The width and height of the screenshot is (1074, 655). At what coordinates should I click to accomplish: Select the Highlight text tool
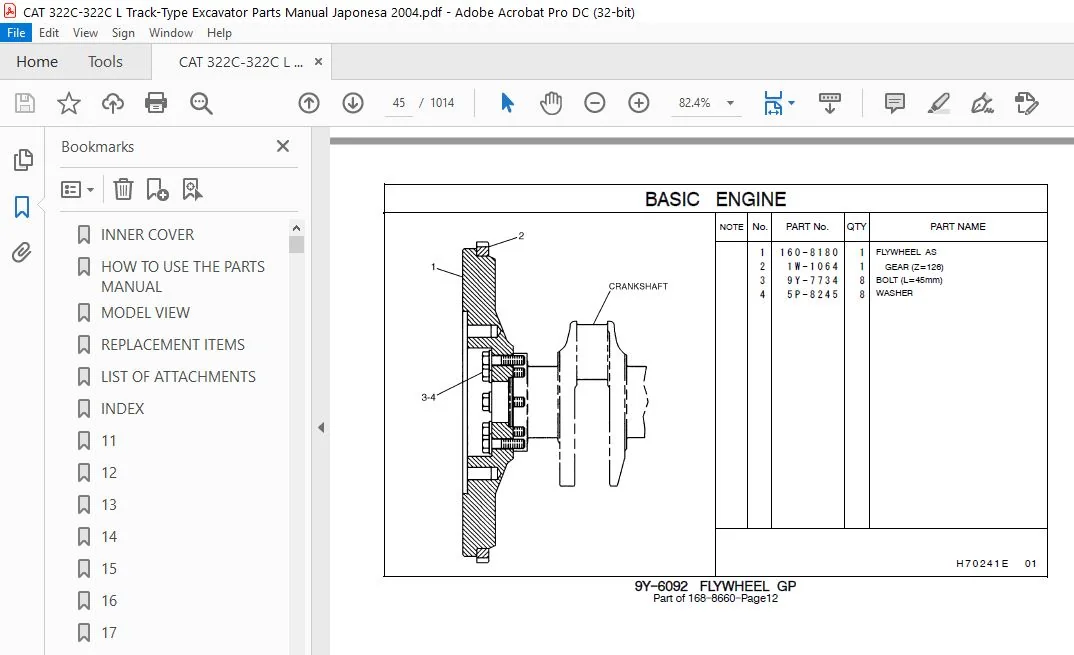(938, 103)
